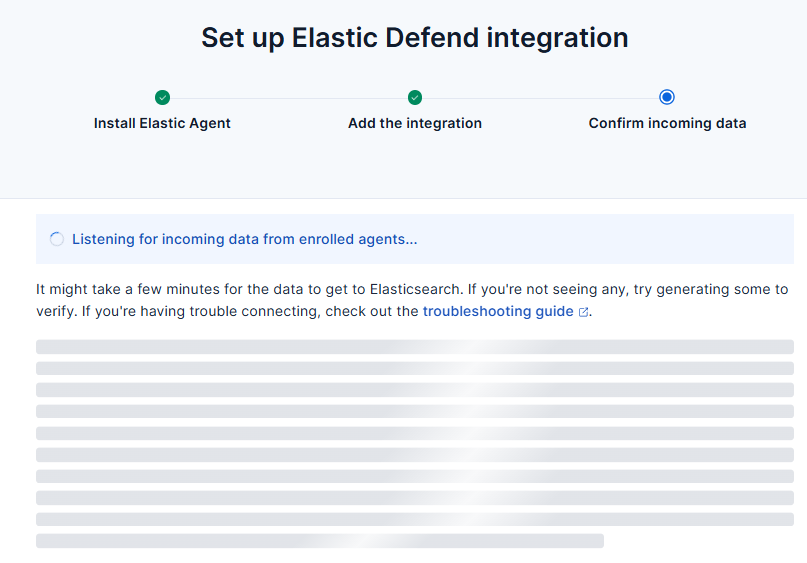Go to the Add the integration step
This screenshot has width=807, height=563.
tap(415, 124)
